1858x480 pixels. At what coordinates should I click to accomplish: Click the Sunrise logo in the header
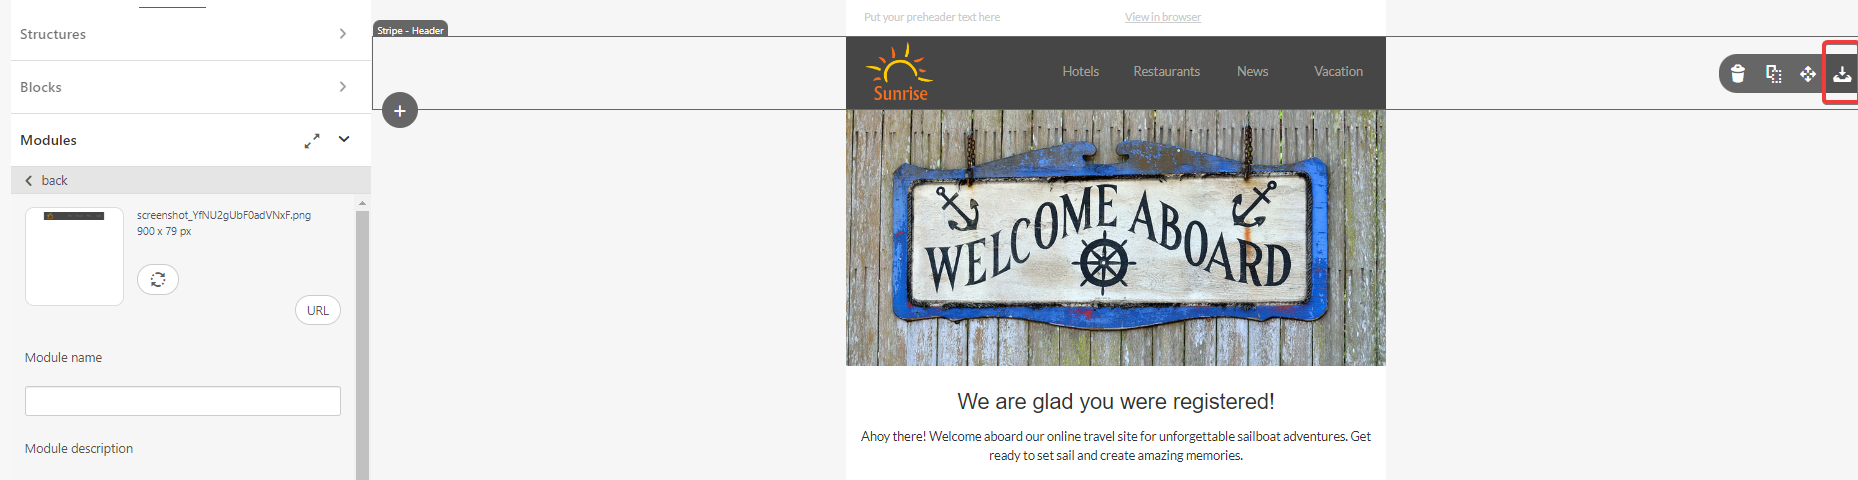pyautogui.click(x=899, y=72)
